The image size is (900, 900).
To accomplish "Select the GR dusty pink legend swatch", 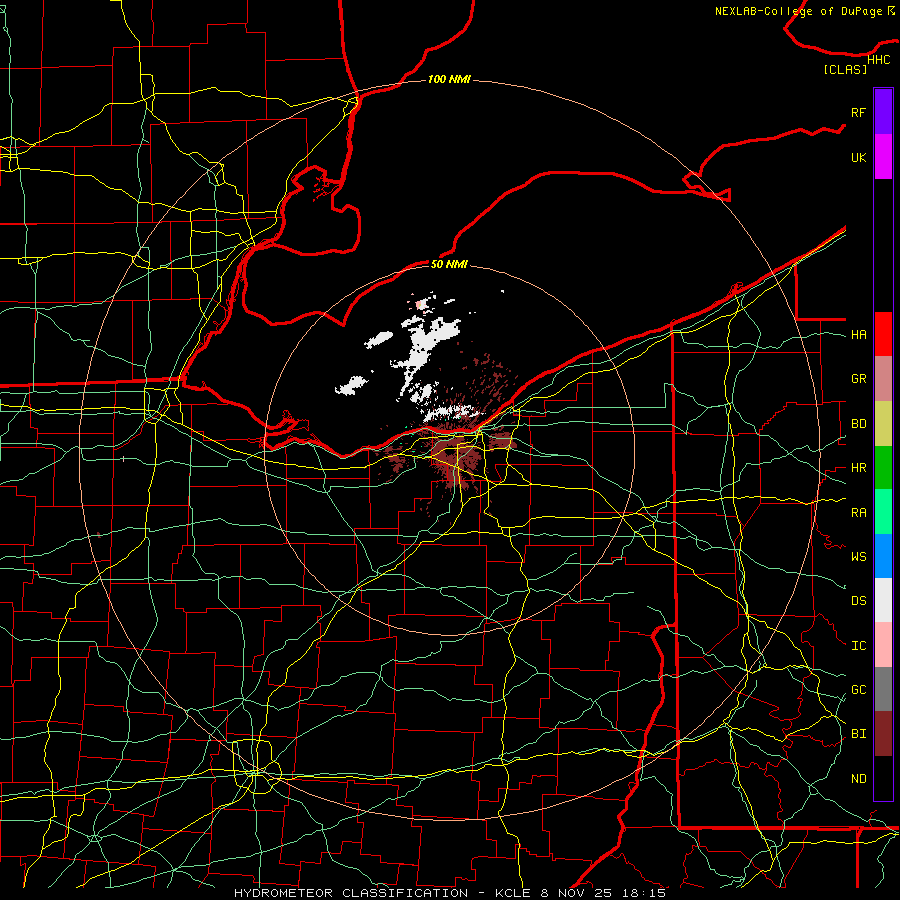I will pyautogui.click(x=883, y=378).
